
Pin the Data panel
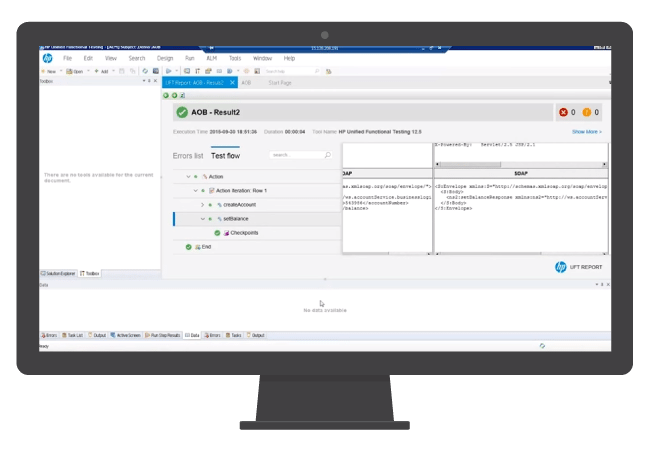click(602, 285)
